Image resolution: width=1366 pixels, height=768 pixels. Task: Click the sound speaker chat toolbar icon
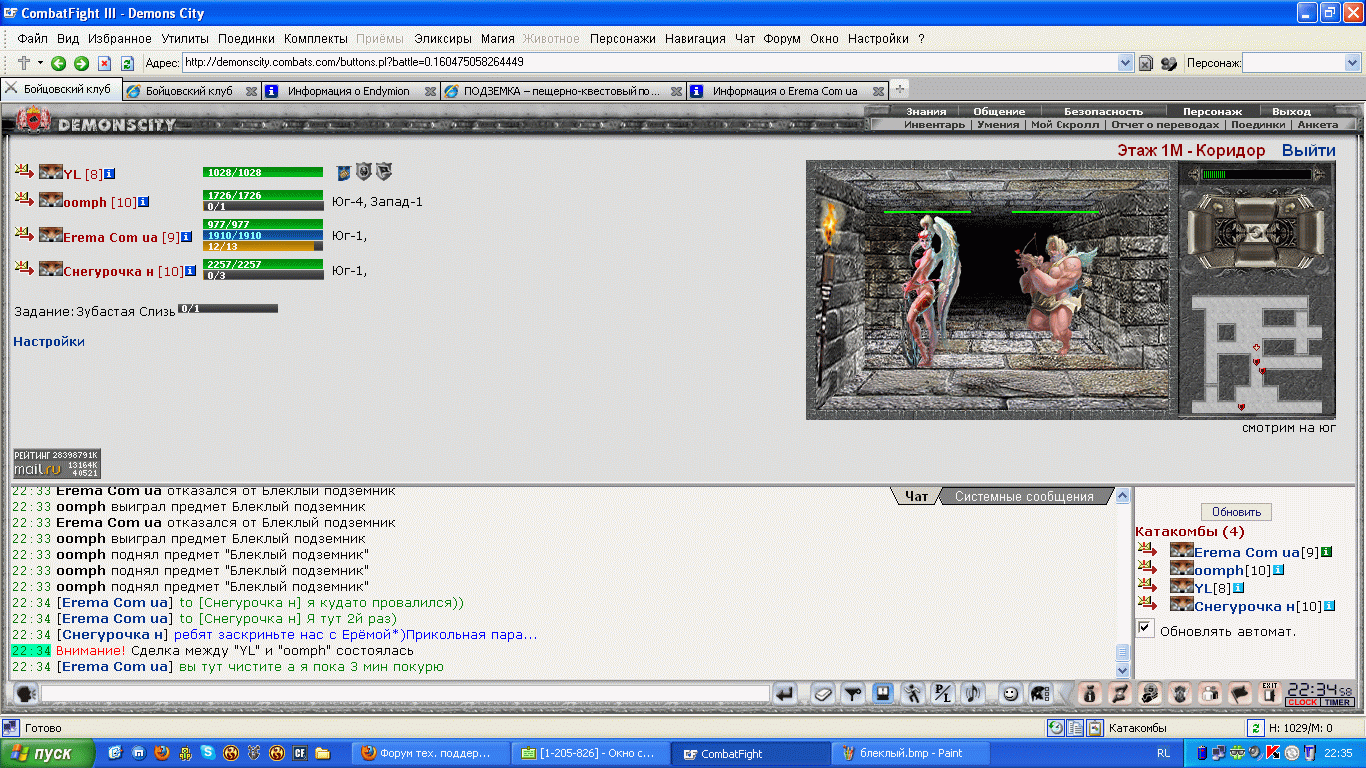[971, 693]
